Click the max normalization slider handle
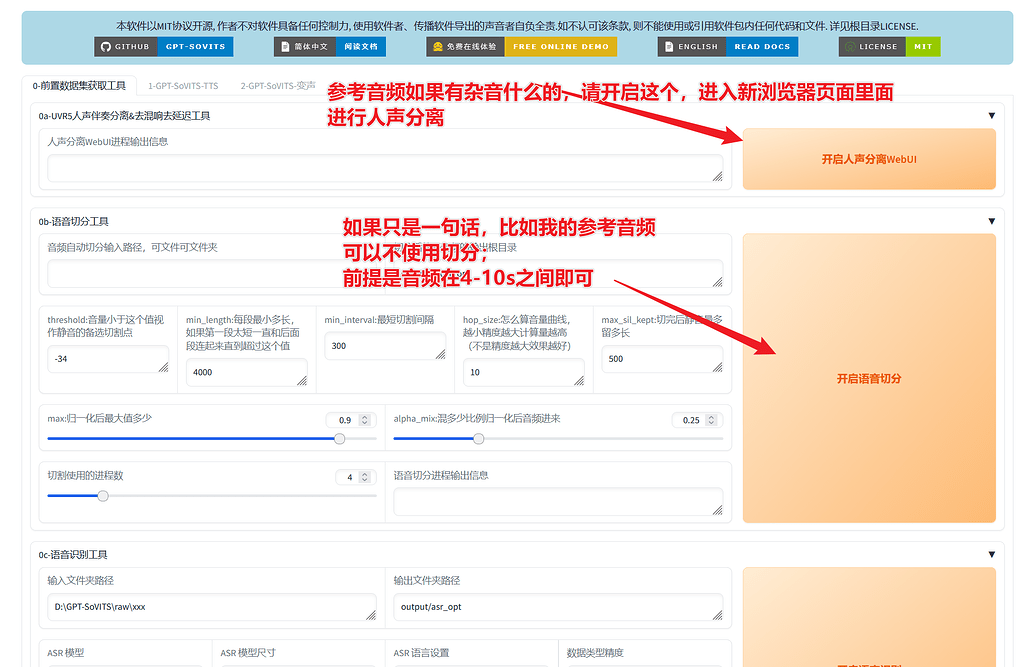The width and height of the screenshot is (1035, 667). 340,439
